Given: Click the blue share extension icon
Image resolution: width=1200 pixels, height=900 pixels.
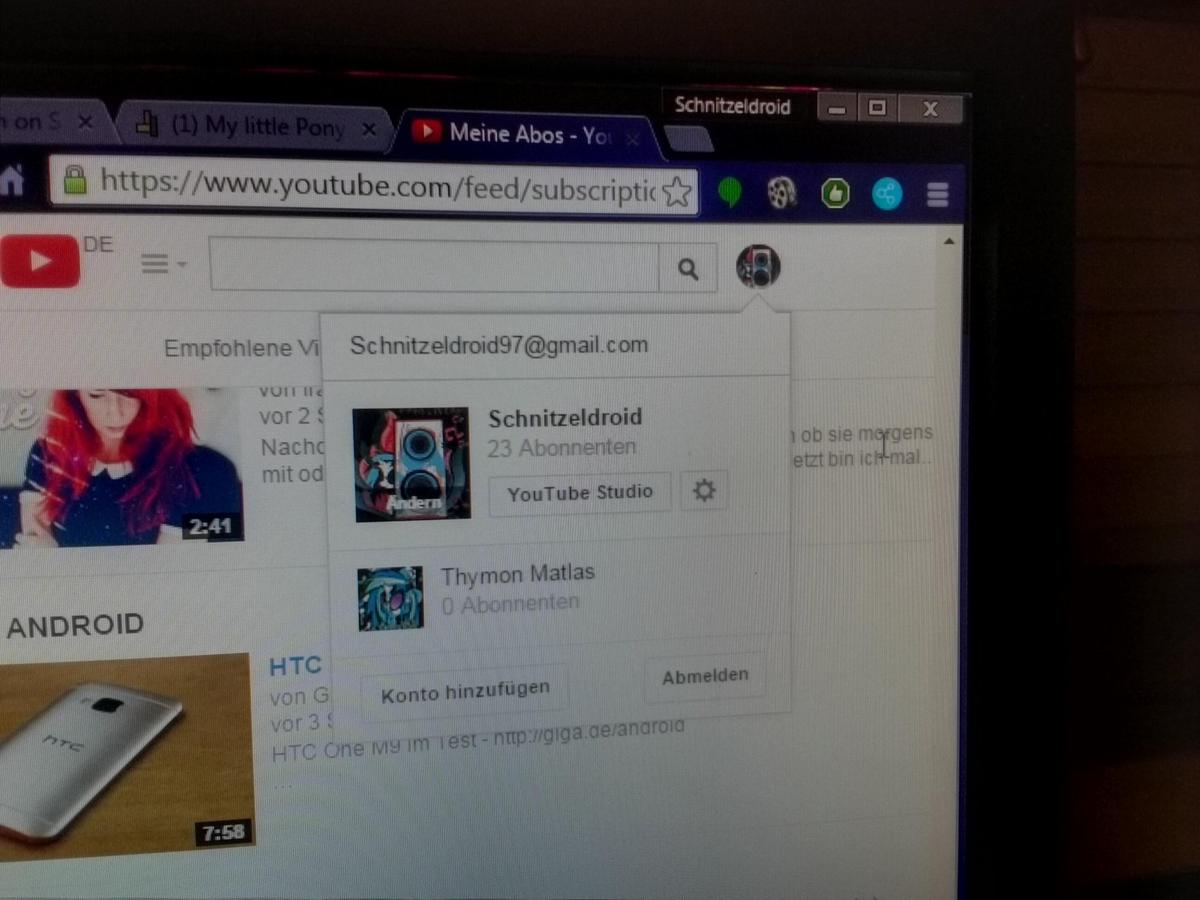Looking at the screenshot, I should (x=886, y=194).
